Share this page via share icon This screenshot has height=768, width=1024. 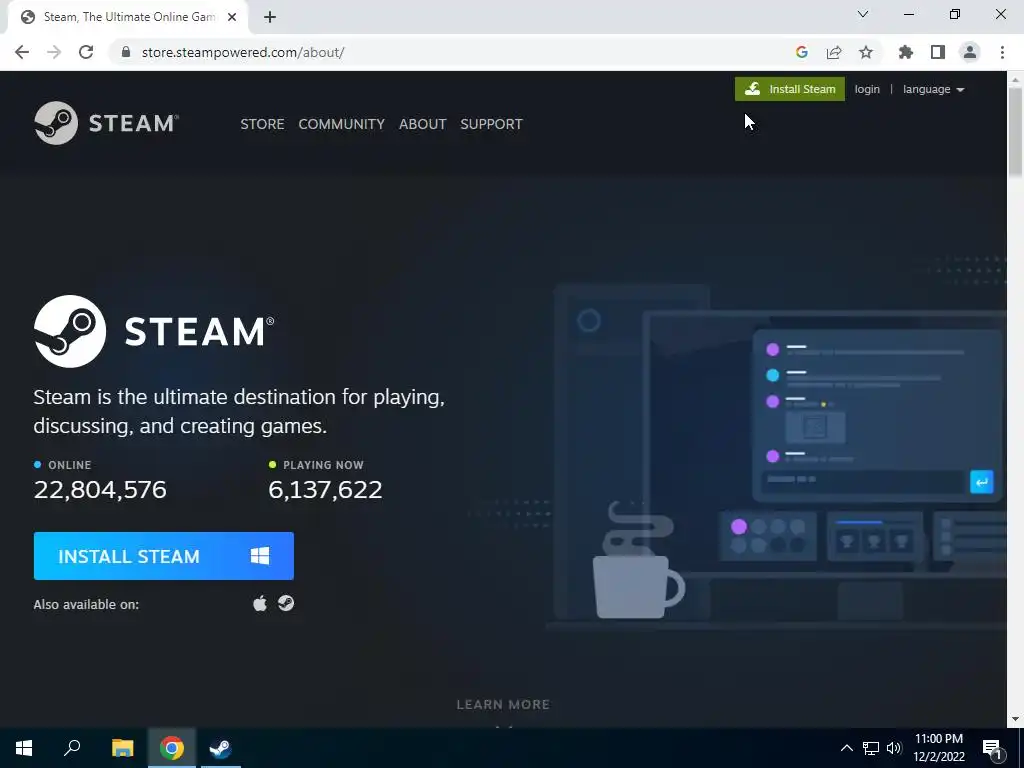click(x=834, y=52)
